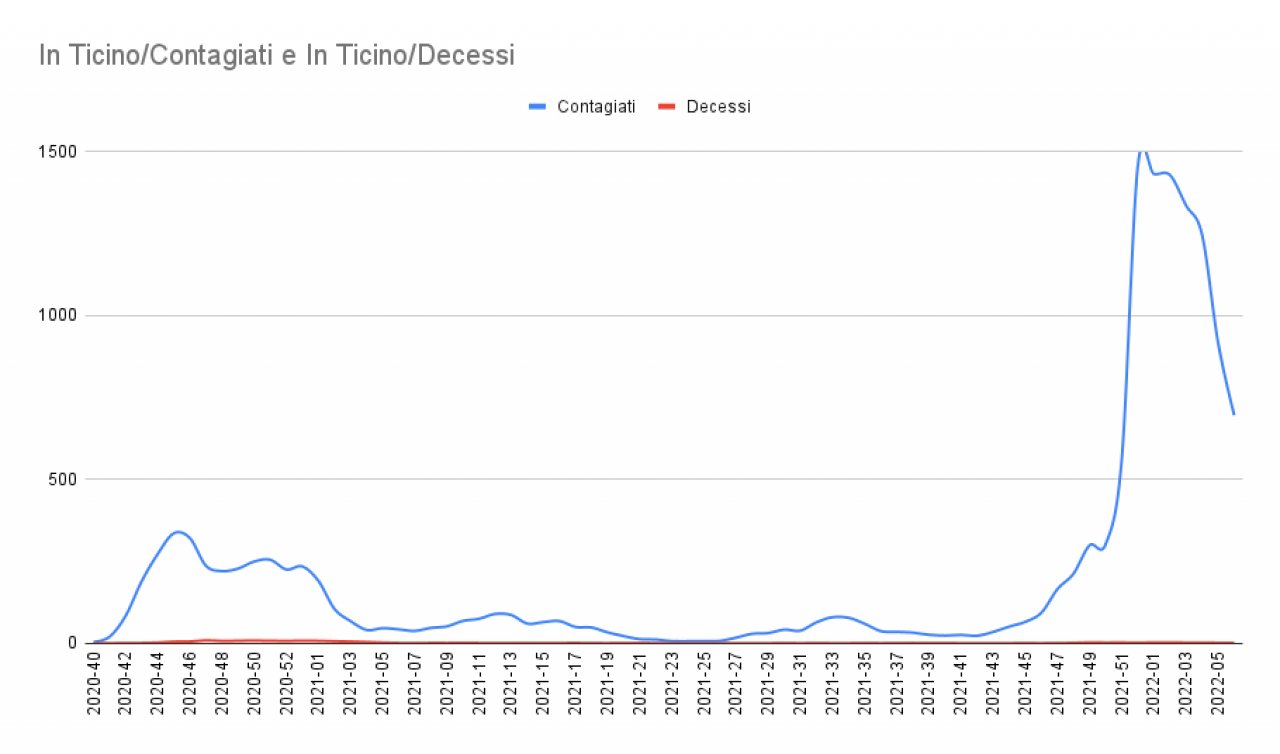Select the 2021-43 x-axis label
Image resolution: width=1280 pixels, height=754 pixels.
click(993, 684)
